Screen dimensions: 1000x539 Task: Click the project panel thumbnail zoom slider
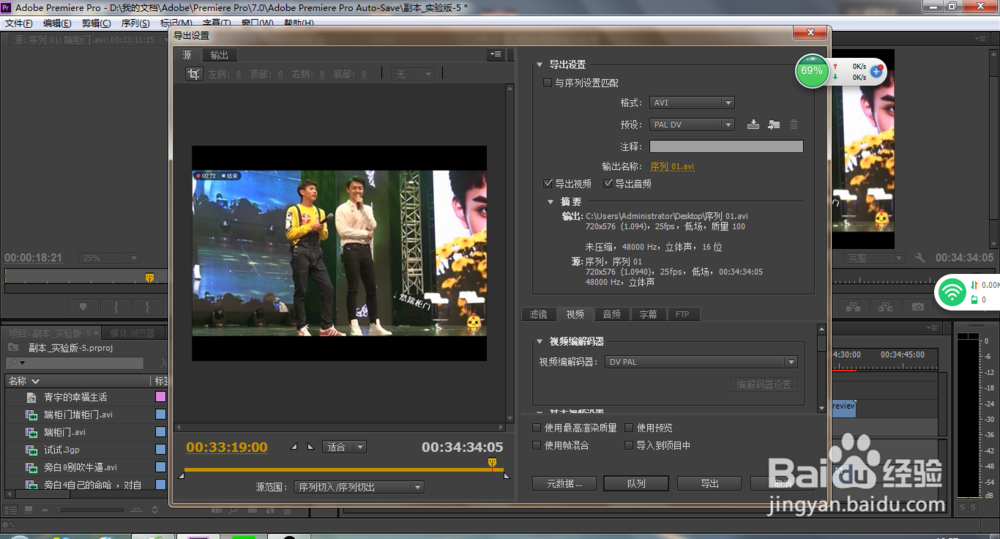(90, 510)
